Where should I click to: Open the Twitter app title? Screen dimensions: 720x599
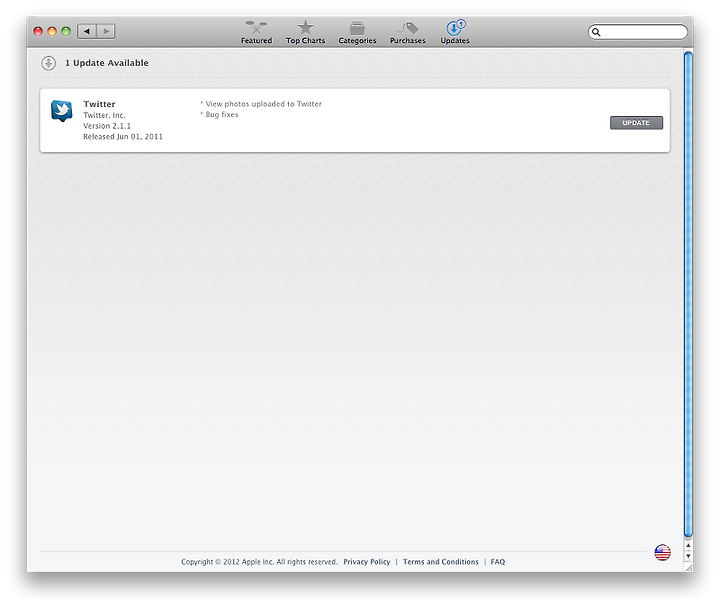pyautogui.click(x=99, y=104)
